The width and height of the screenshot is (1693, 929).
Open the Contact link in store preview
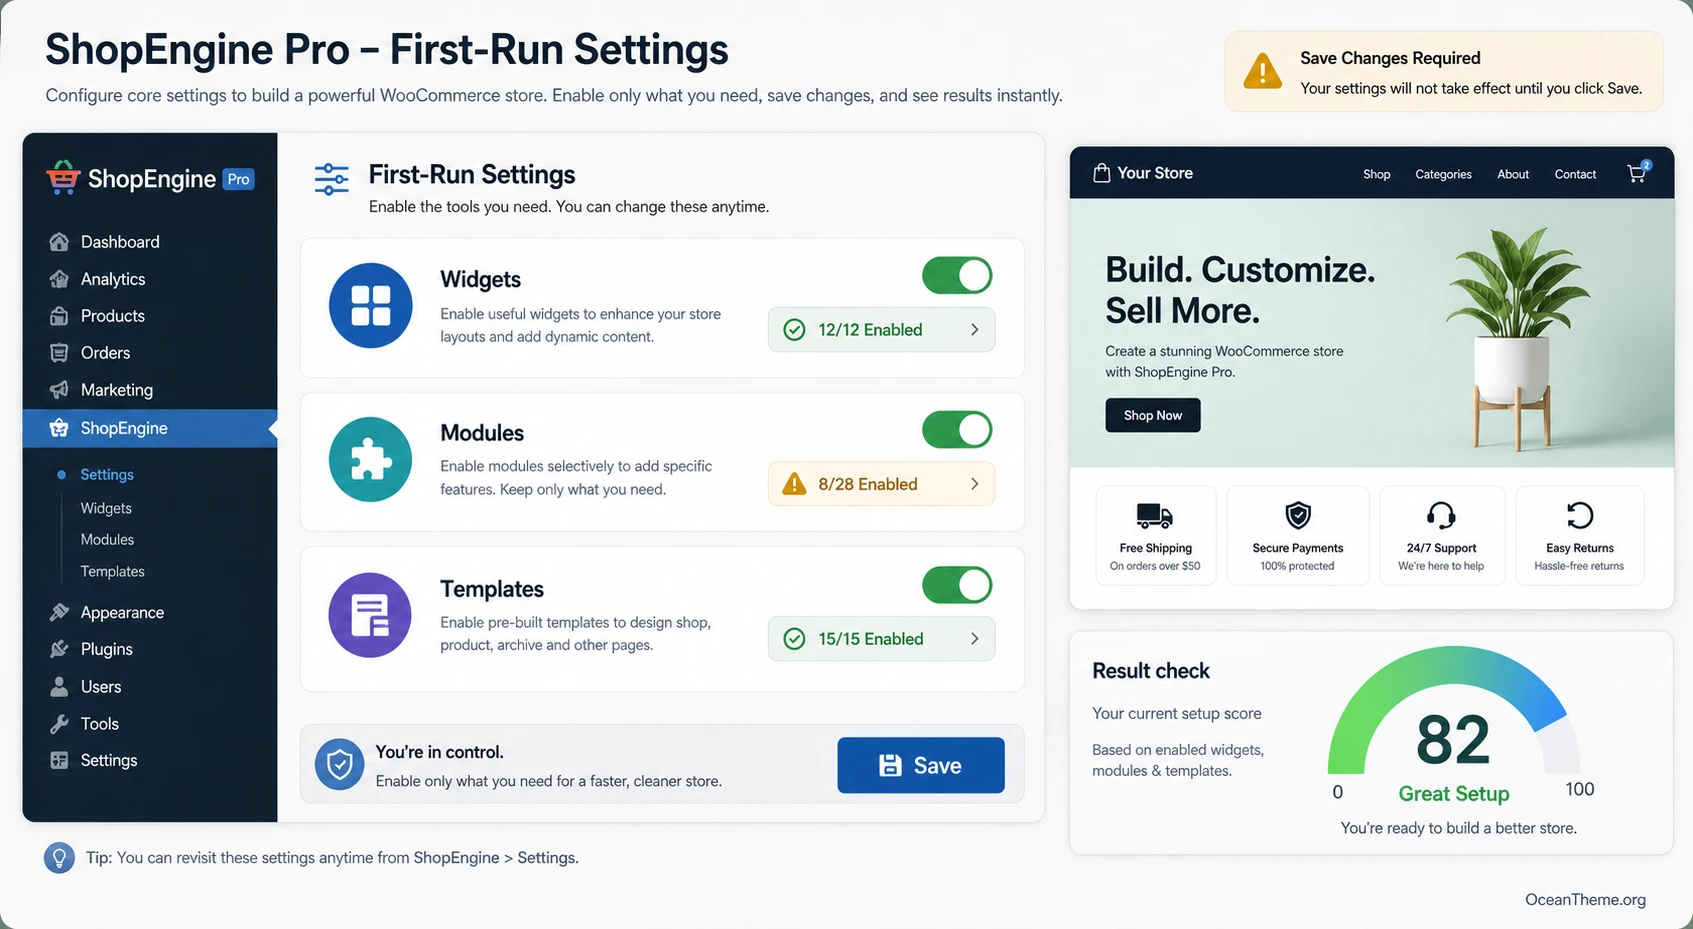click(1575, 174)
